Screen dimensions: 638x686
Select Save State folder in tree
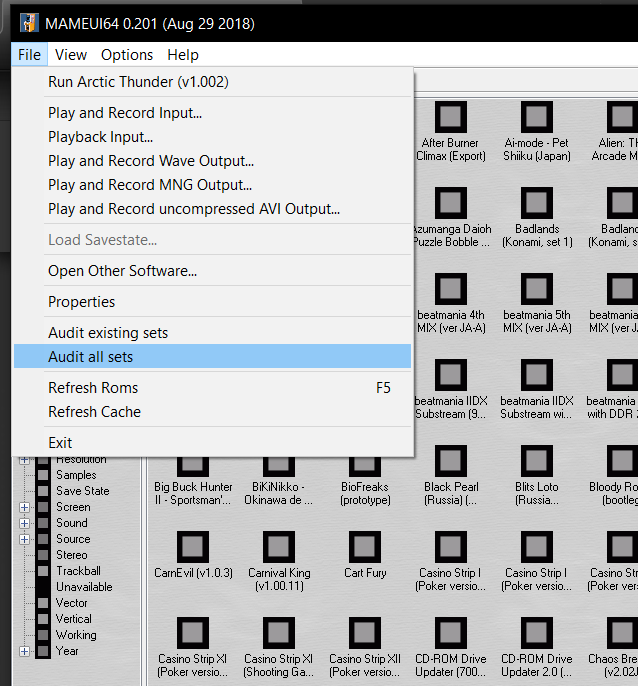point(83,491)
